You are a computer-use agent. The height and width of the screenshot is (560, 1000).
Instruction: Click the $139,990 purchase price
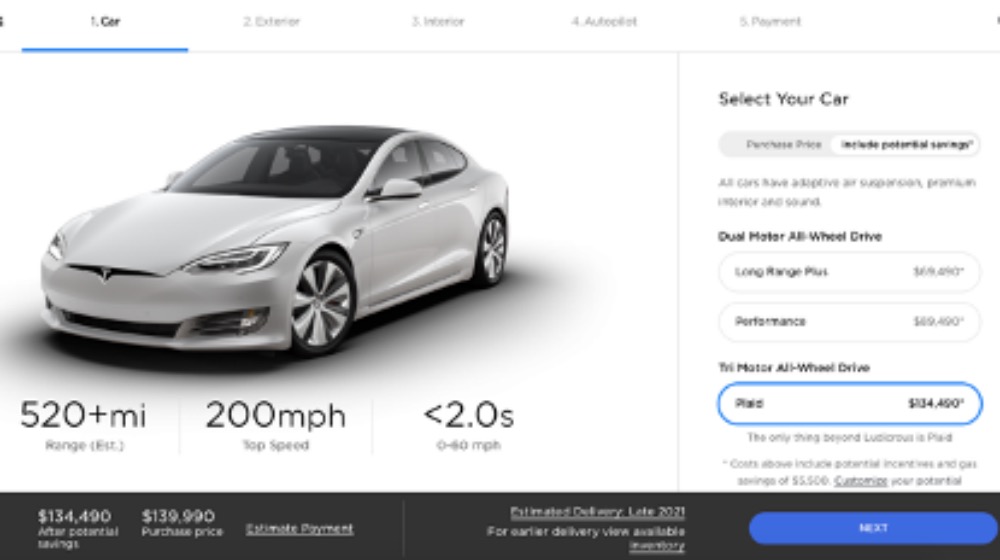tap(178, 516)
